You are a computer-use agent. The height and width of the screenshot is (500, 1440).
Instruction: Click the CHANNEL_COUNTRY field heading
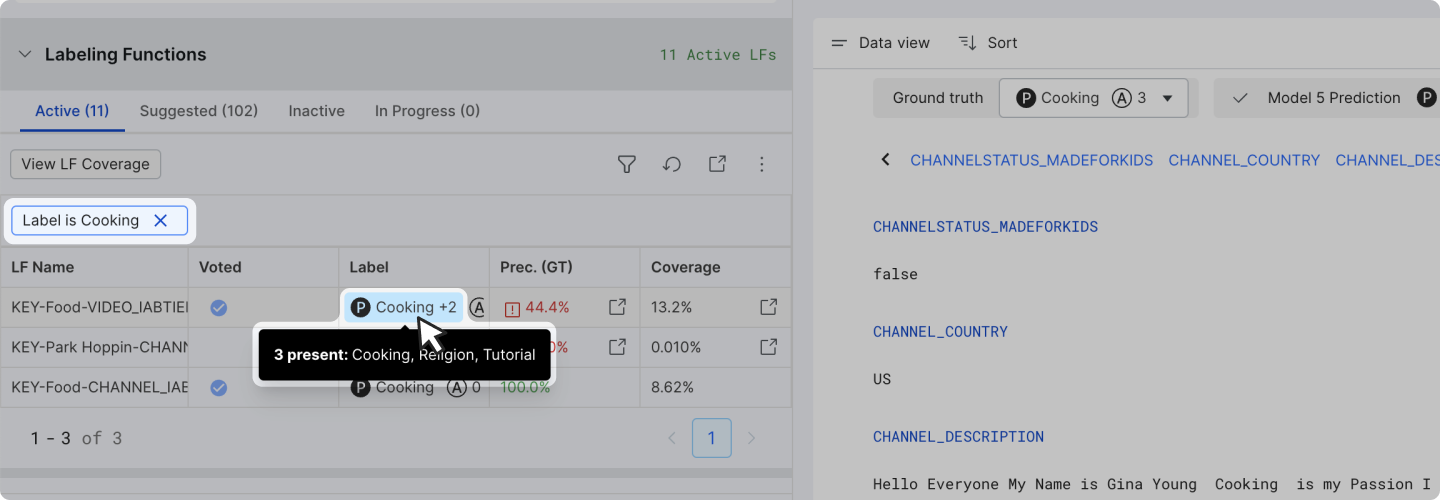[x=940, y=332]
